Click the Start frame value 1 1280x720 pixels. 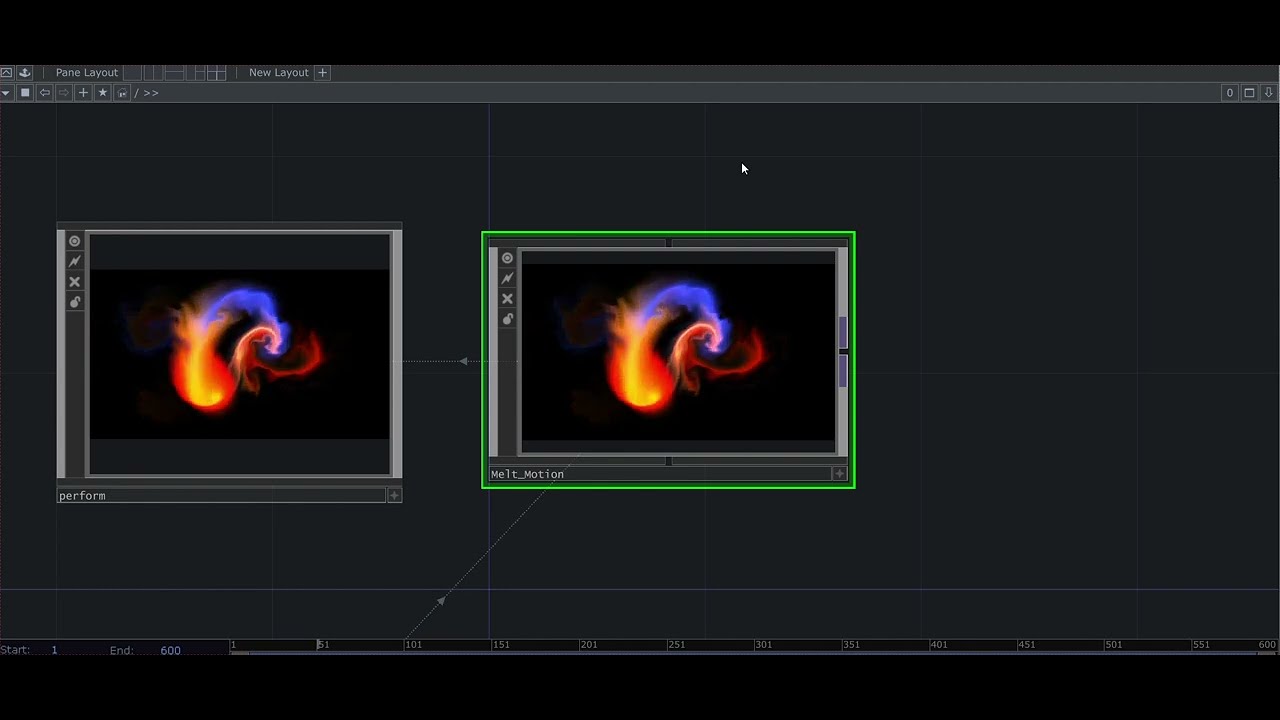pos(54,650)
